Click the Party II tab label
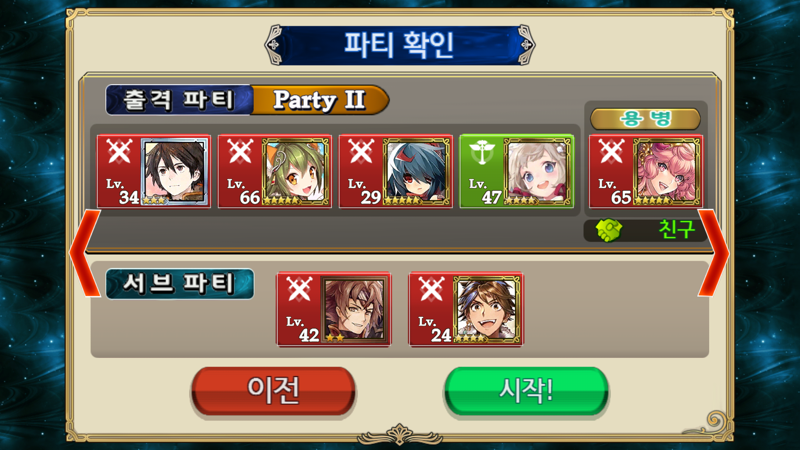This screenshot has width=800, height=450. pyautogui.click(x=319, y=99)
